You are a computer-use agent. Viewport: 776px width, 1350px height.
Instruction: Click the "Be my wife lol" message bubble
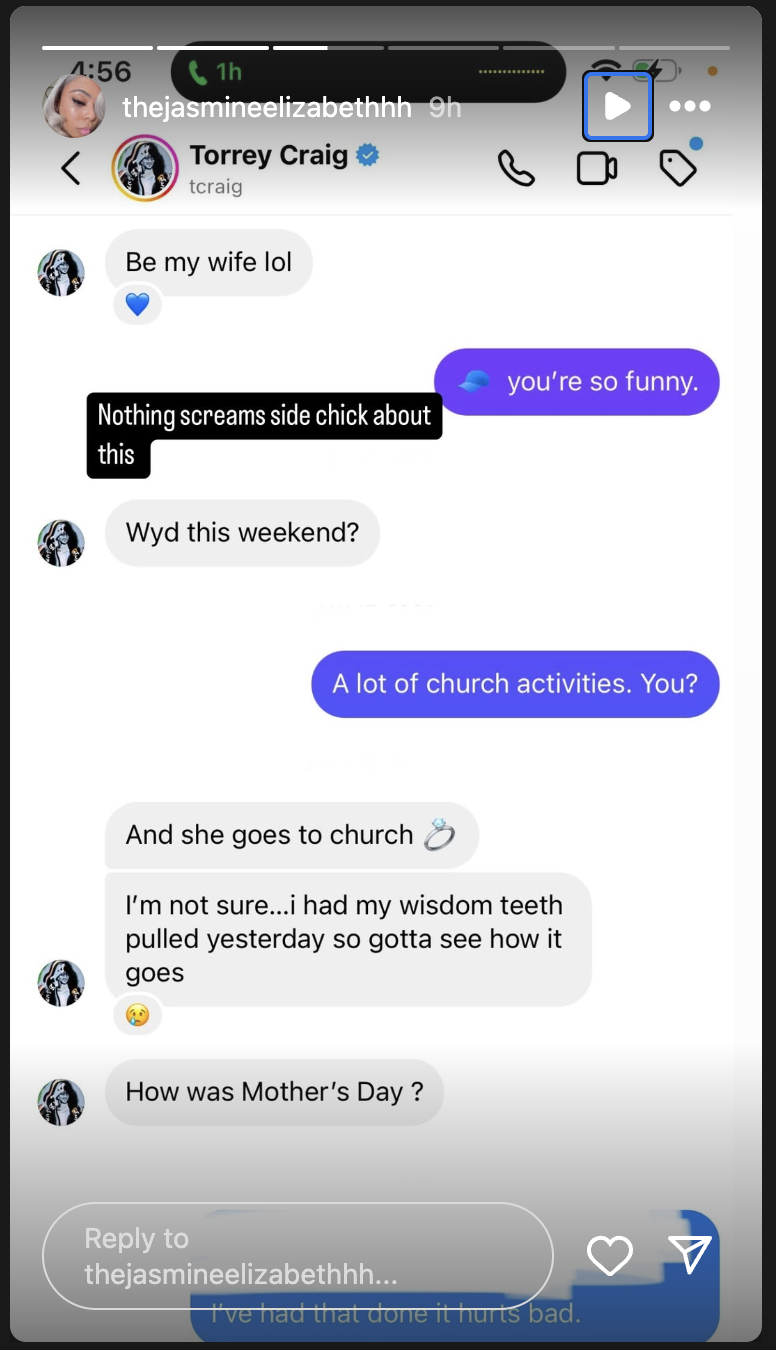pos(209,262)
